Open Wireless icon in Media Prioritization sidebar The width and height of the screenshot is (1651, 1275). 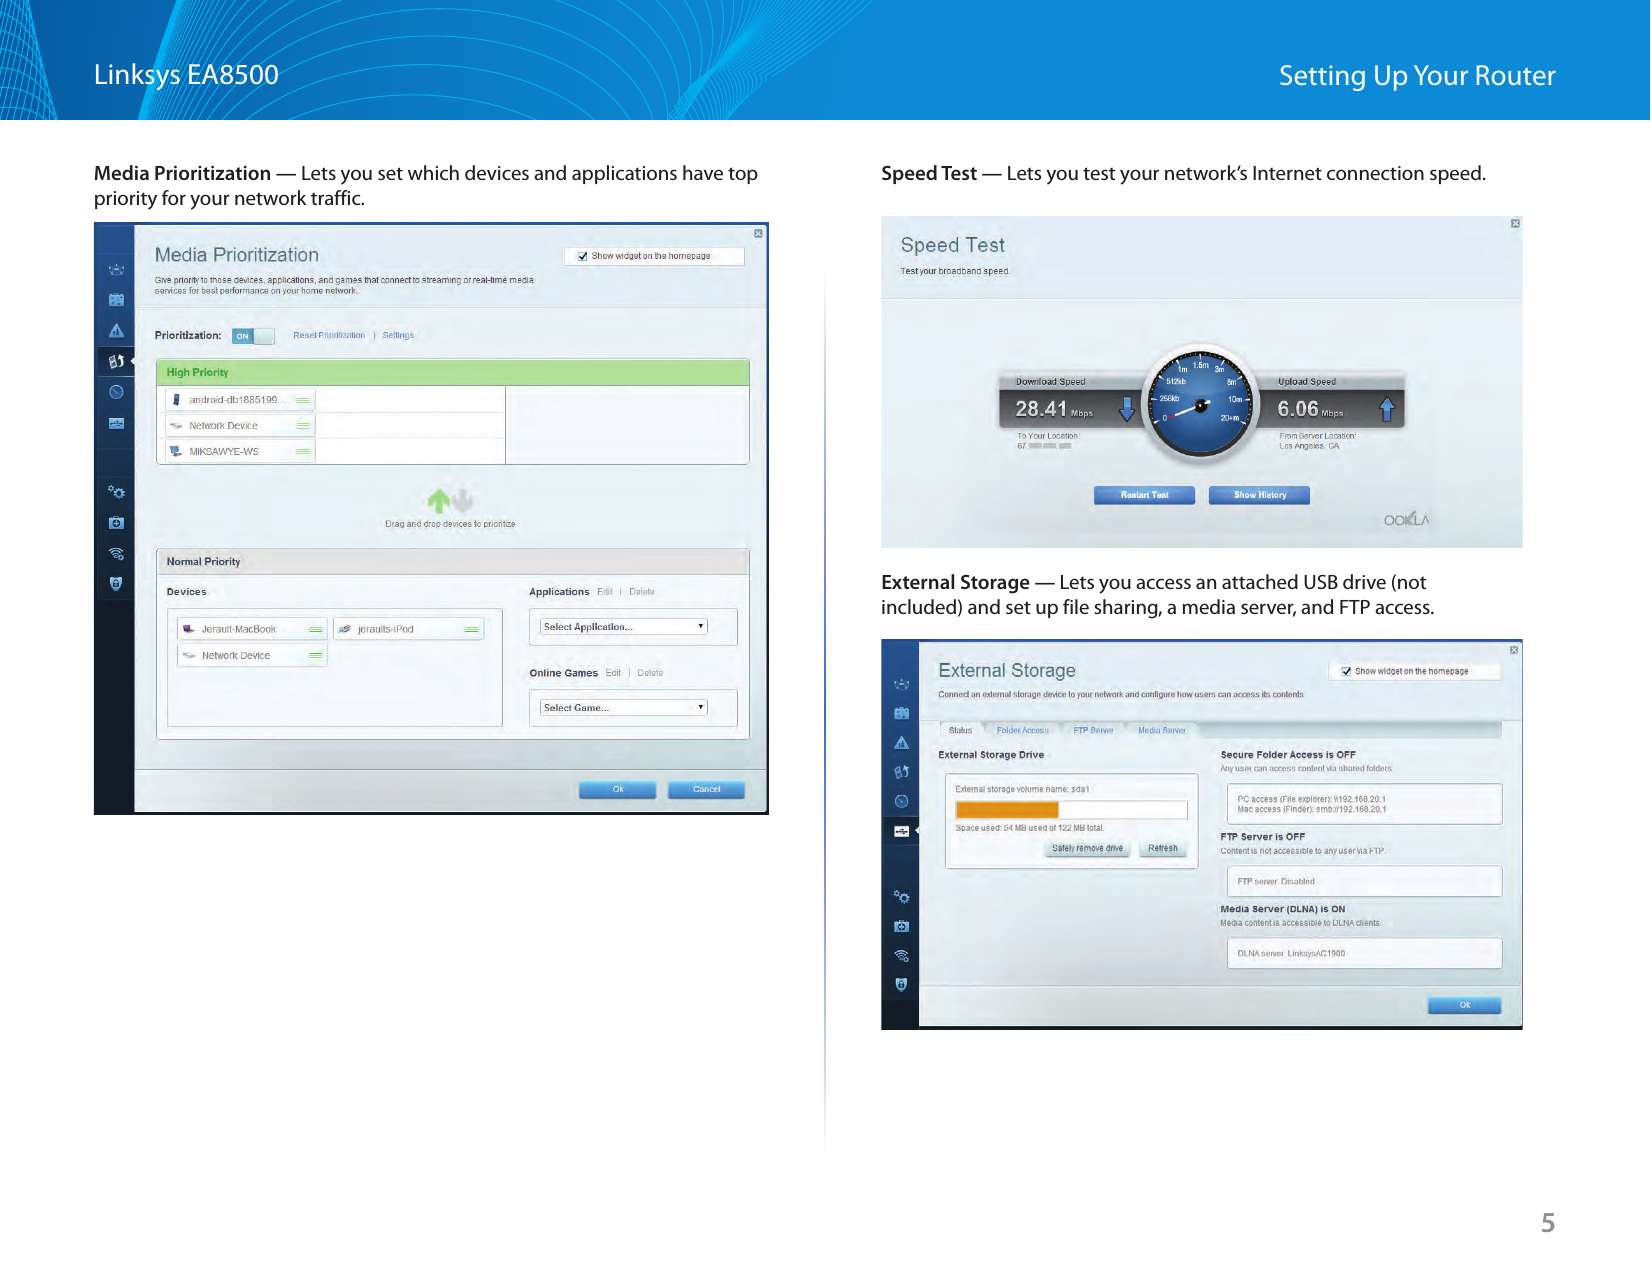point(116,553)
